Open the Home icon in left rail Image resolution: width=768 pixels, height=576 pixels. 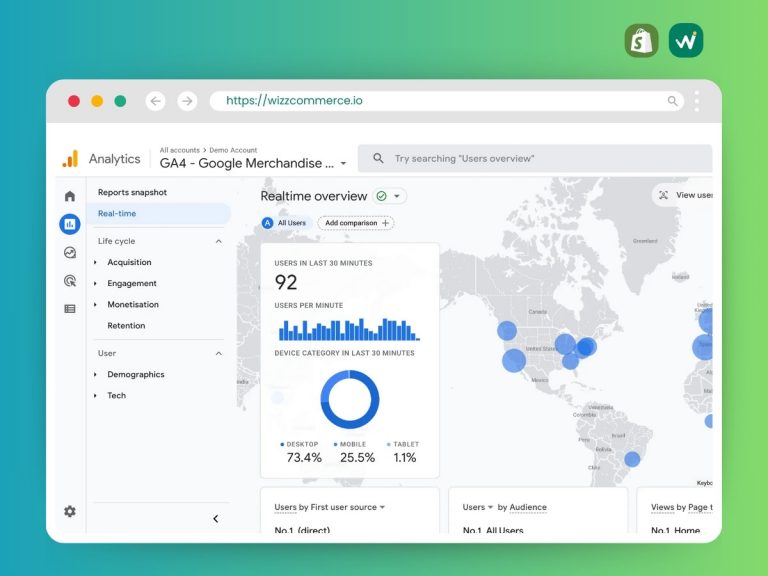point(70,196)
